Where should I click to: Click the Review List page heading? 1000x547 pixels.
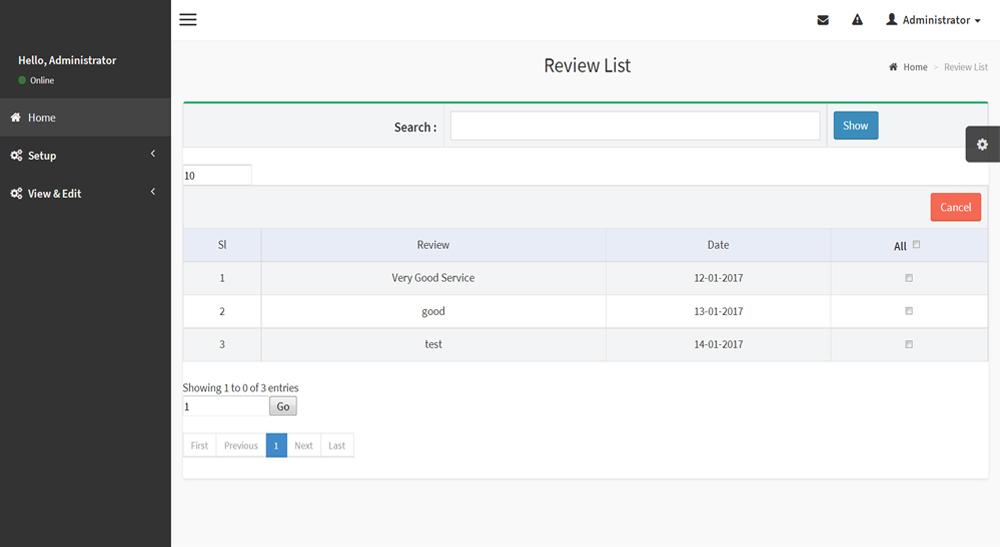point(587,65)
